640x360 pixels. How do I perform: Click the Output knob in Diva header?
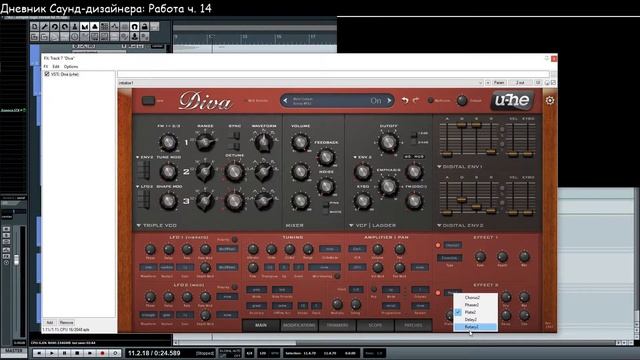coord(462,100)
